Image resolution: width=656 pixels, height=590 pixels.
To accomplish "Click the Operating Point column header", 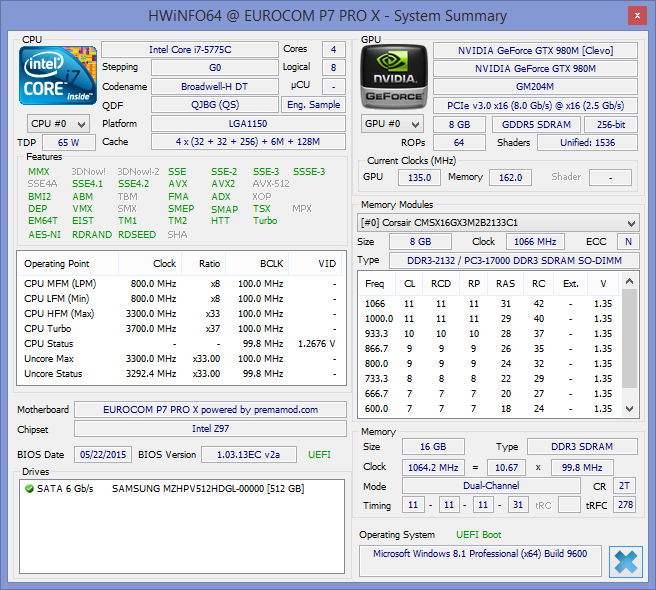I will point(68,264).
